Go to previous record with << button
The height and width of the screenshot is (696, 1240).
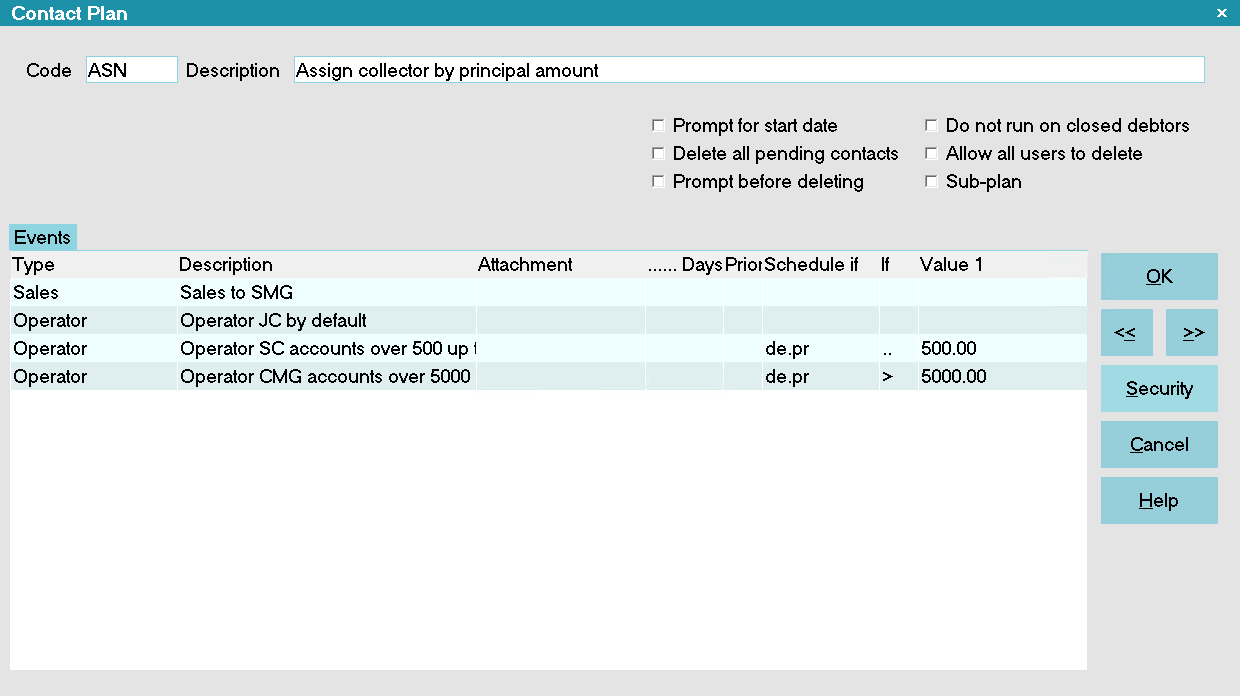(1127, 333)
